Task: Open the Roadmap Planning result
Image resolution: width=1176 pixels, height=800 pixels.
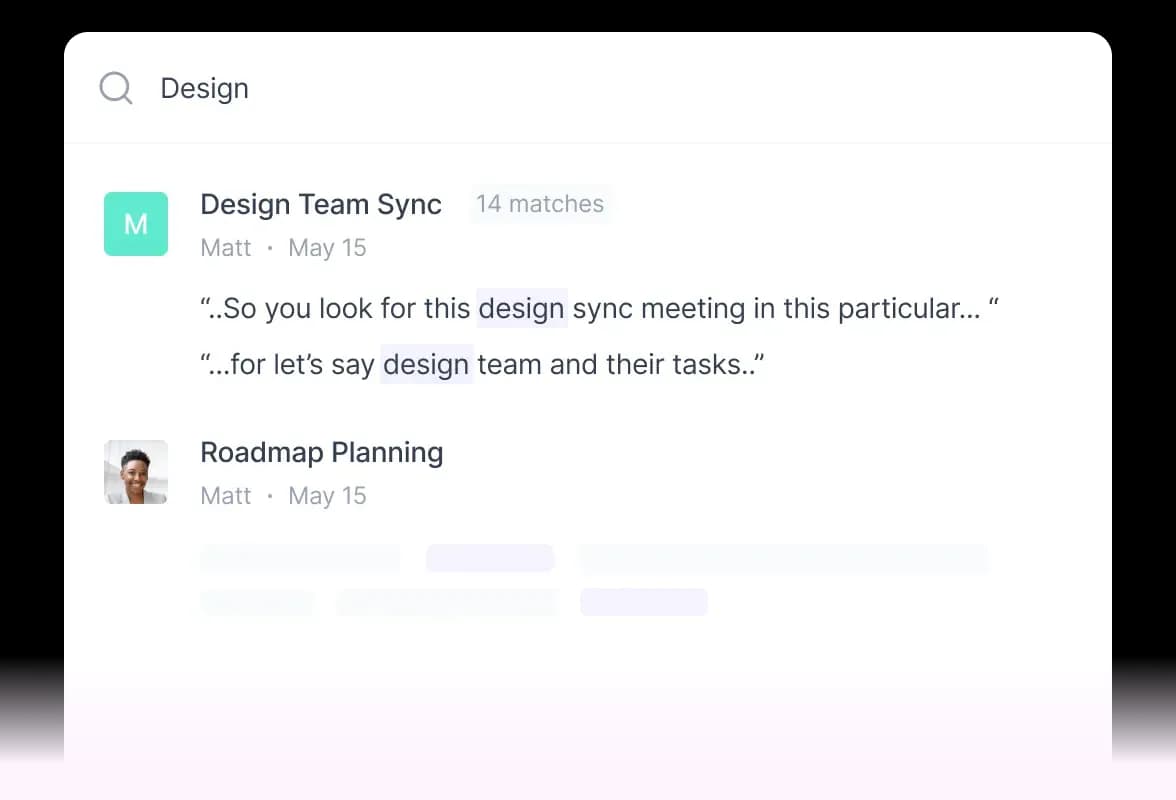Action: (x=321, y=453)
